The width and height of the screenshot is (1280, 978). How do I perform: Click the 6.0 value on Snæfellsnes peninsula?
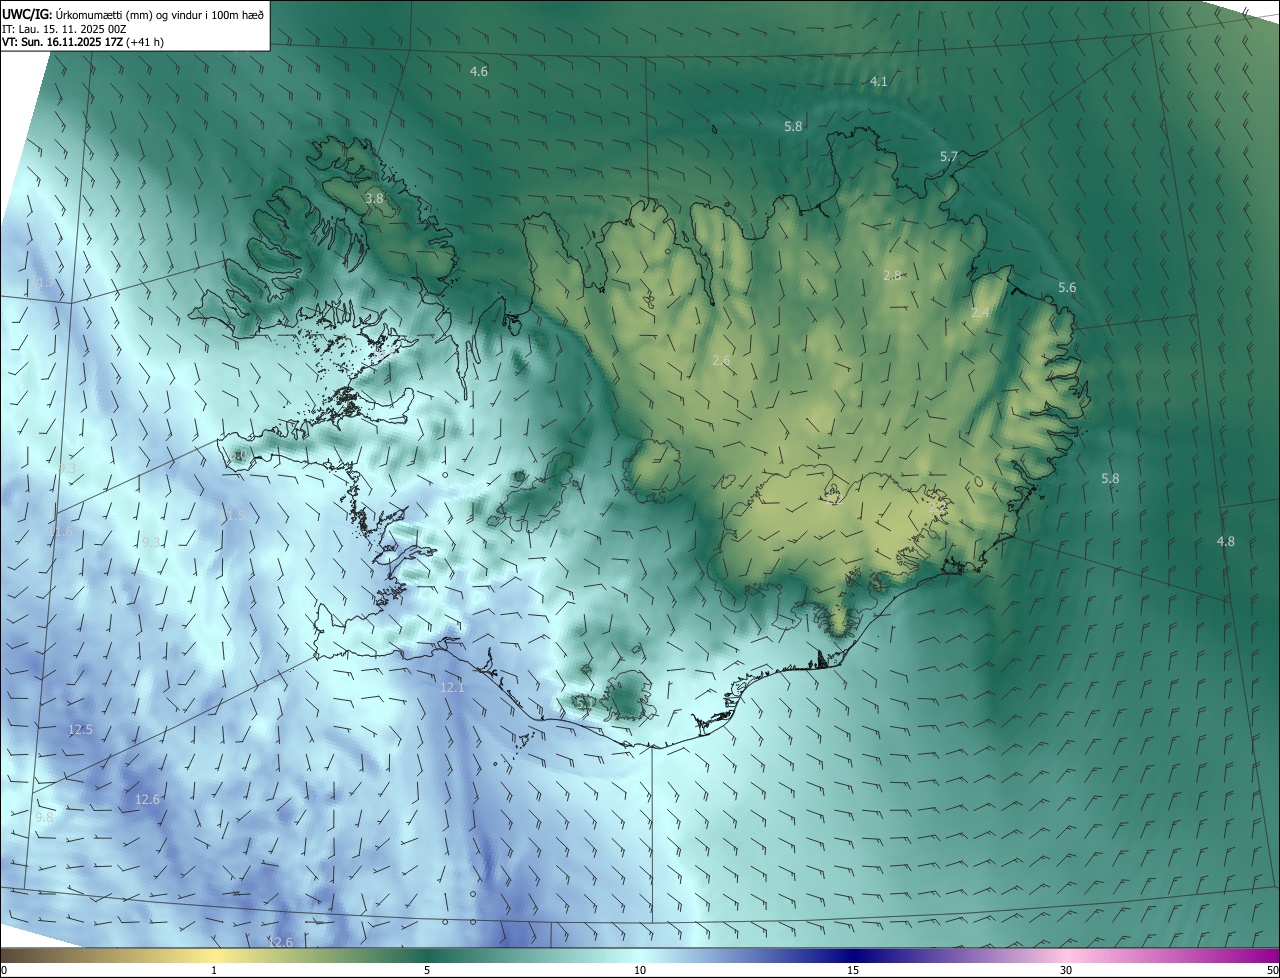240,456
